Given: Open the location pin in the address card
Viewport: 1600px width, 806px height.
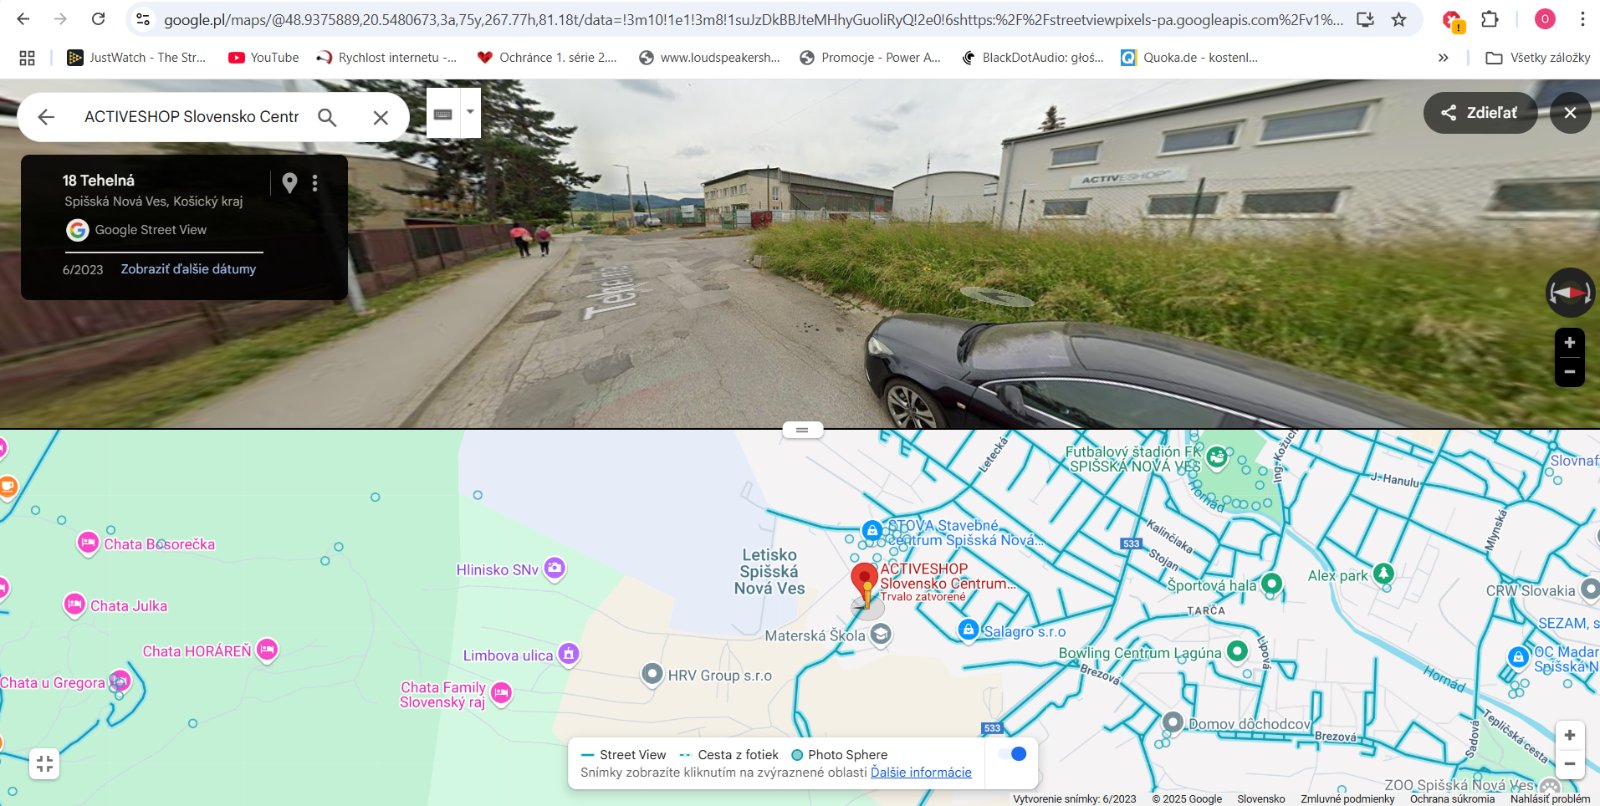Looking at the screenshot, I should pyautogui.click(x=289, y=182).
